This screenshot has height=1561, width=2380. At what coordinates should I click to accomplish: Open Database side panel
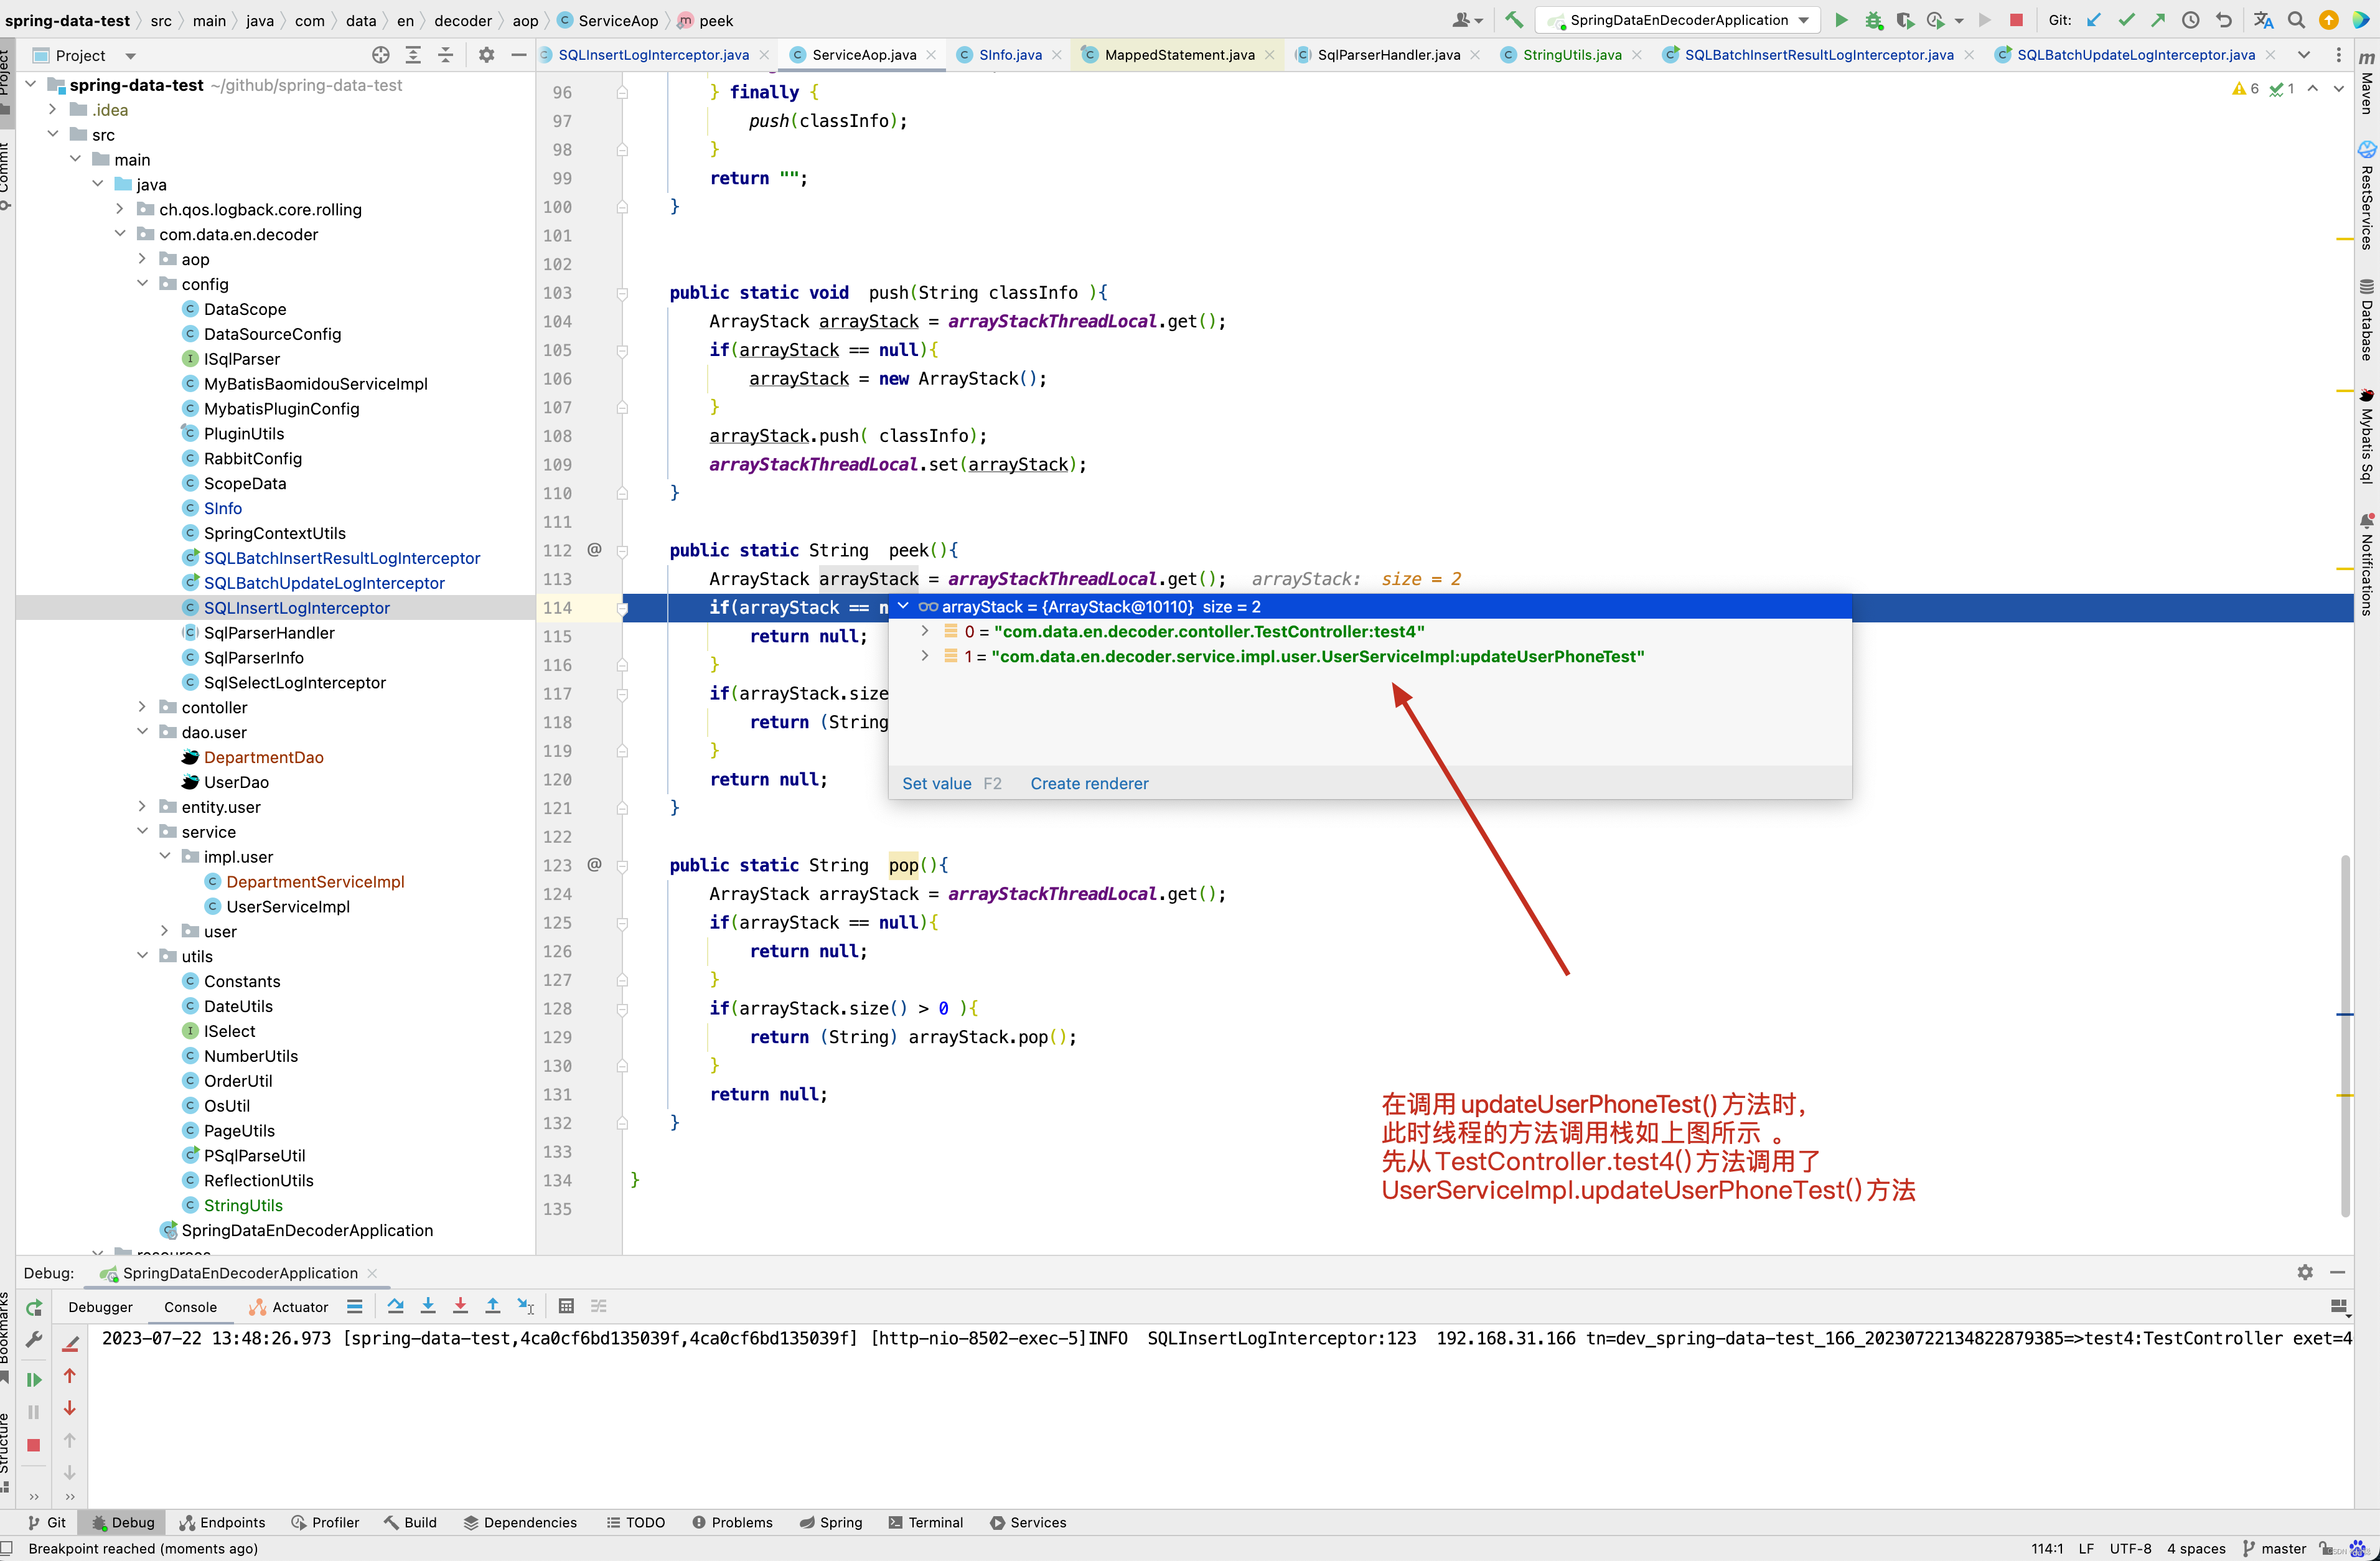click(x=2367, y=320)
